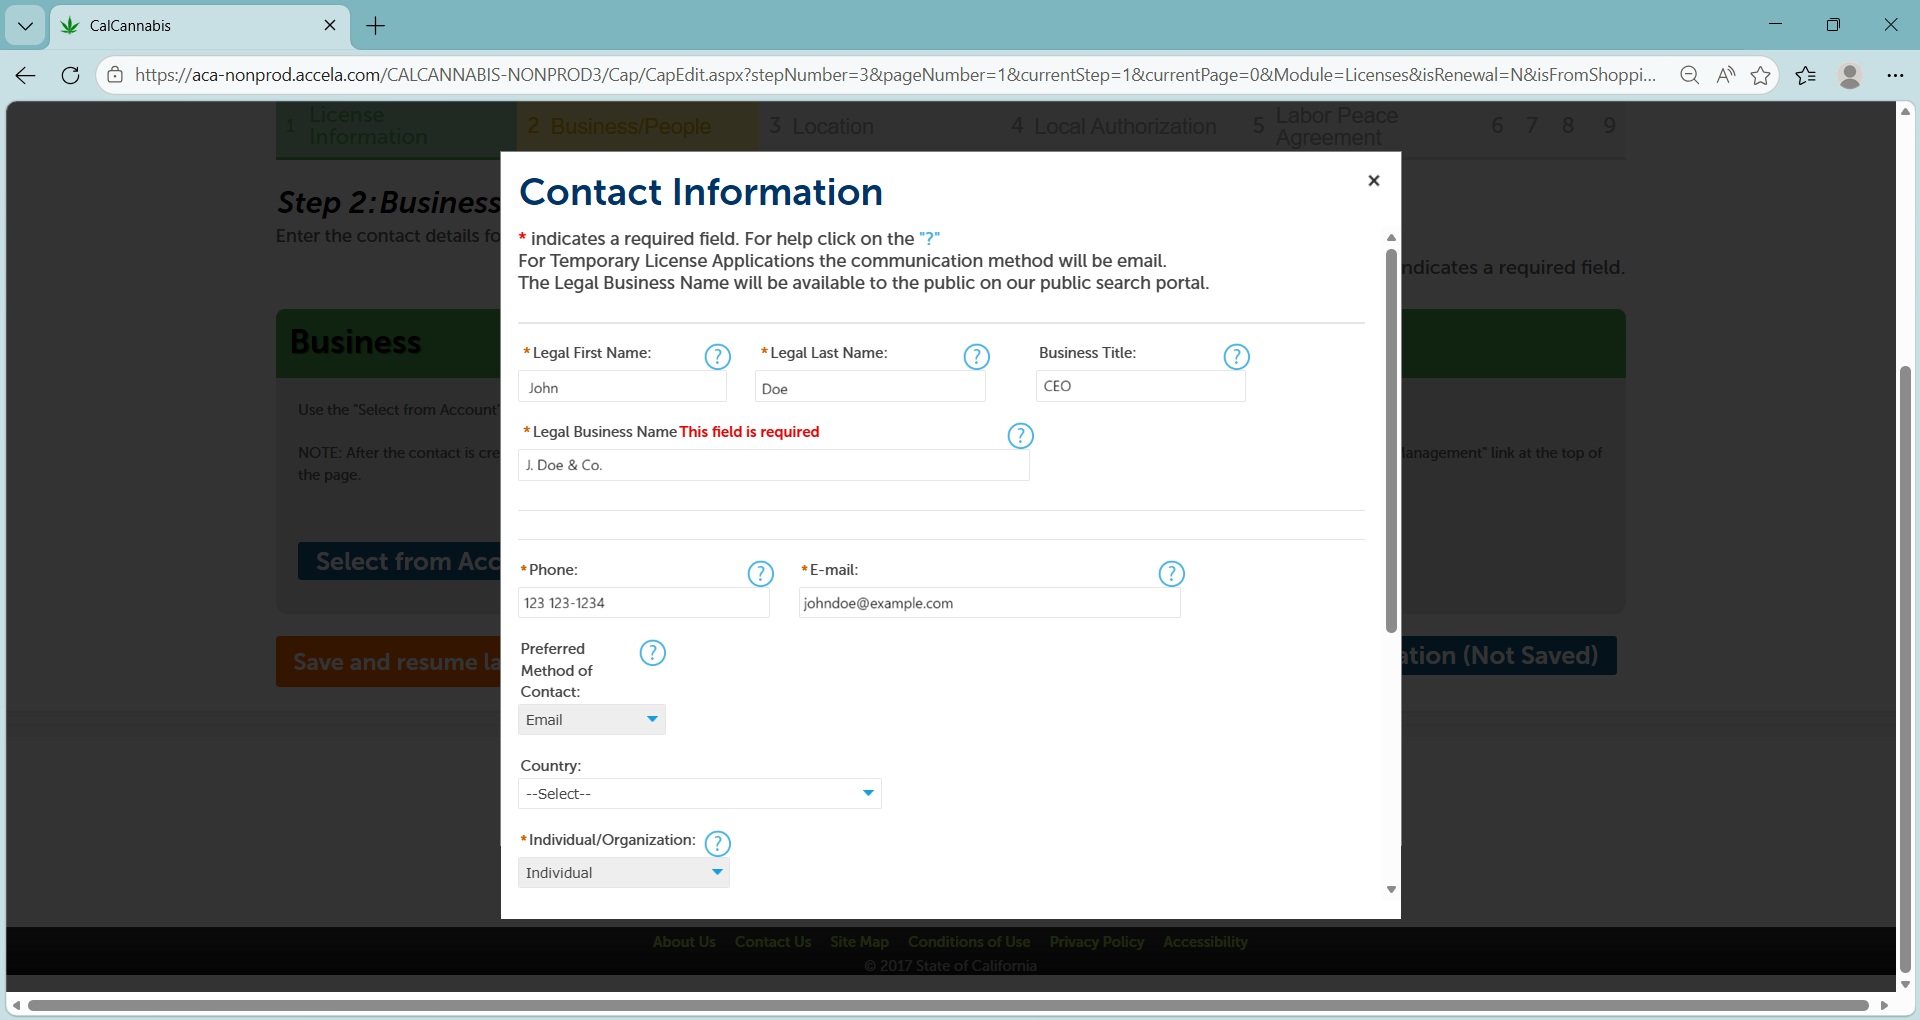Open the Privacy Policy link
Screen dimensions: 1920x1020
coord(1097,942)
